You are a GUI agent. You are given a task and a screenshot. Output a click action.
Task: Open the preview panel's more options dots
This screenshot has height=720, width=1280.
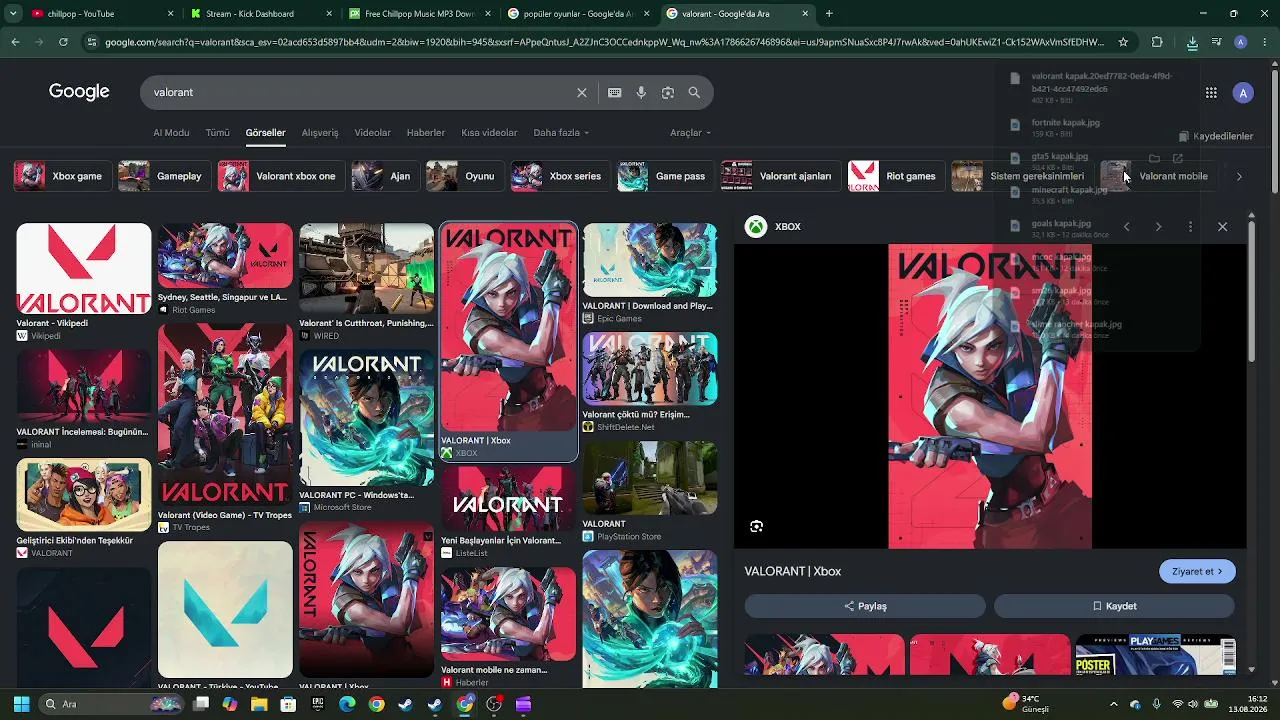pyautogui.click(x=1190, y=227)
